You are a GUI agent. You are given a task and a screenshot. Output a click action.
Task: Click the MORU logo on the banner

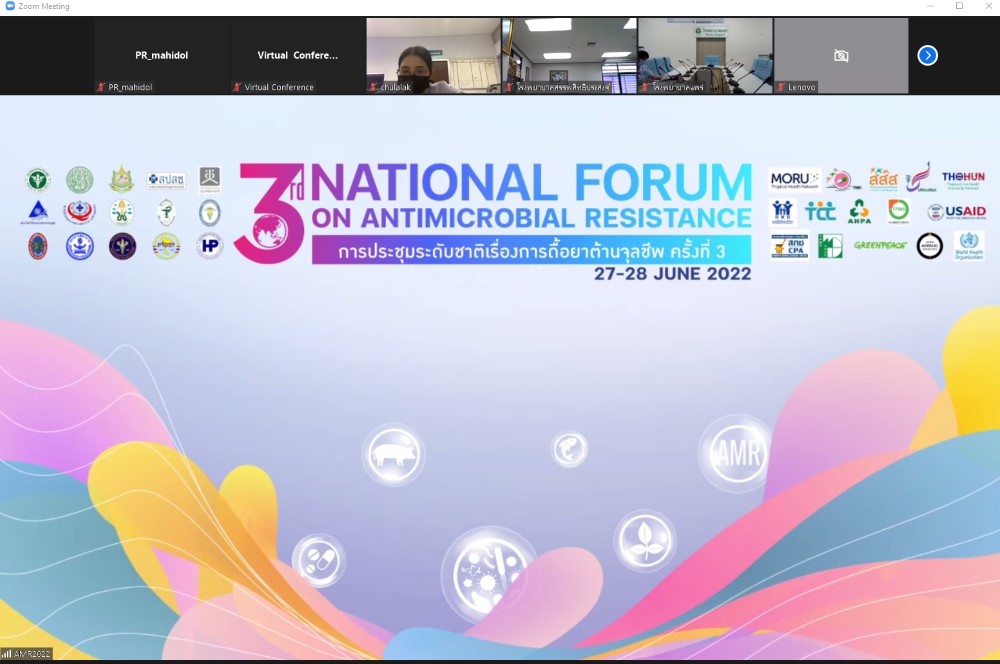tap(794, 180)
